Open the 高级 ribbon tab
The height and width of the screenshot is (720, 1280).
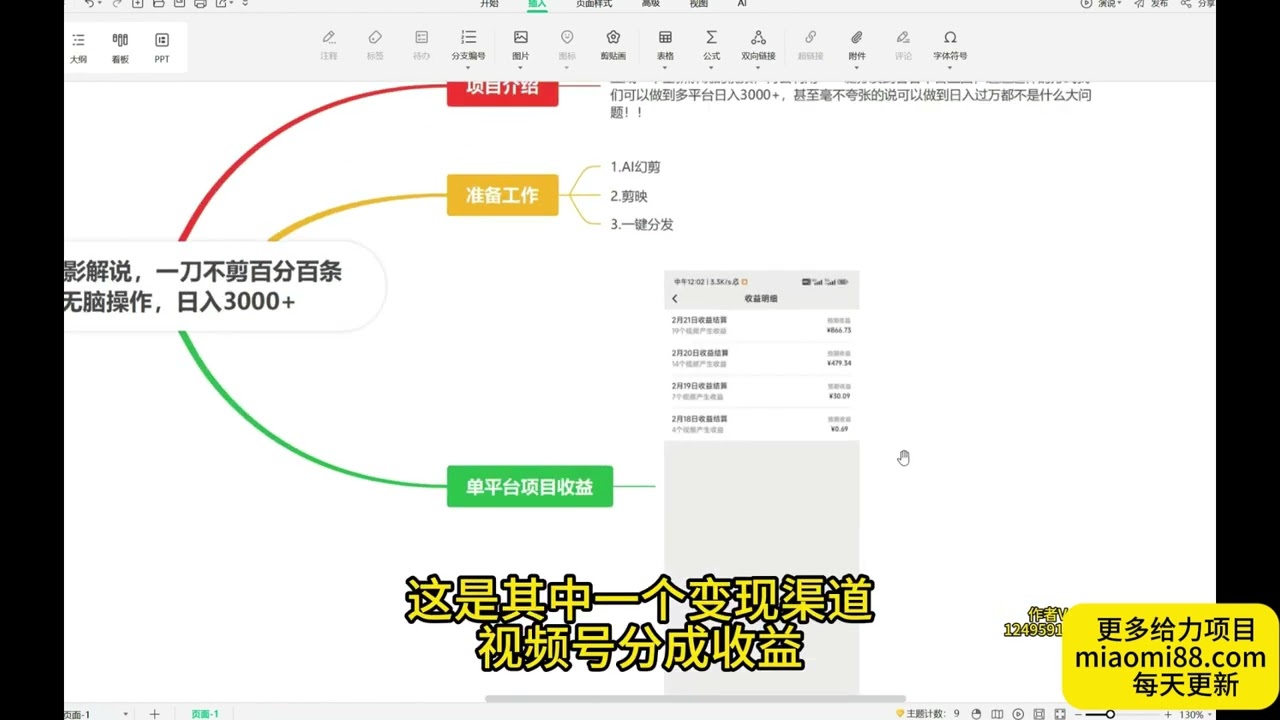pyautogui.click(x=651, y=4)
